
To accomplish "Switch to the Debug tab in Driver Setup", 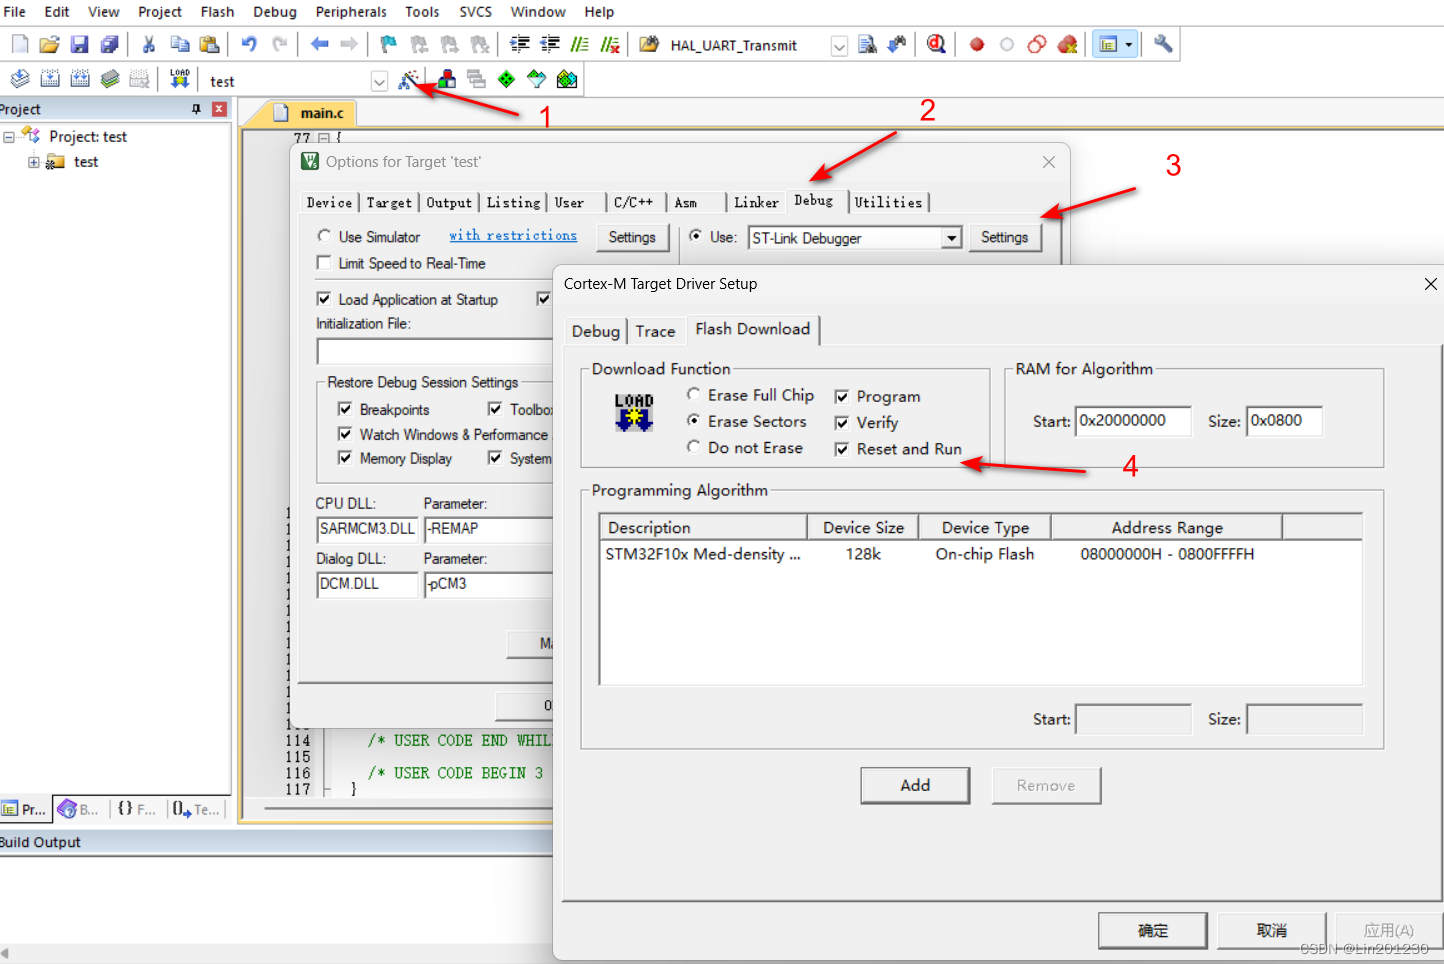I will (596, 331).
